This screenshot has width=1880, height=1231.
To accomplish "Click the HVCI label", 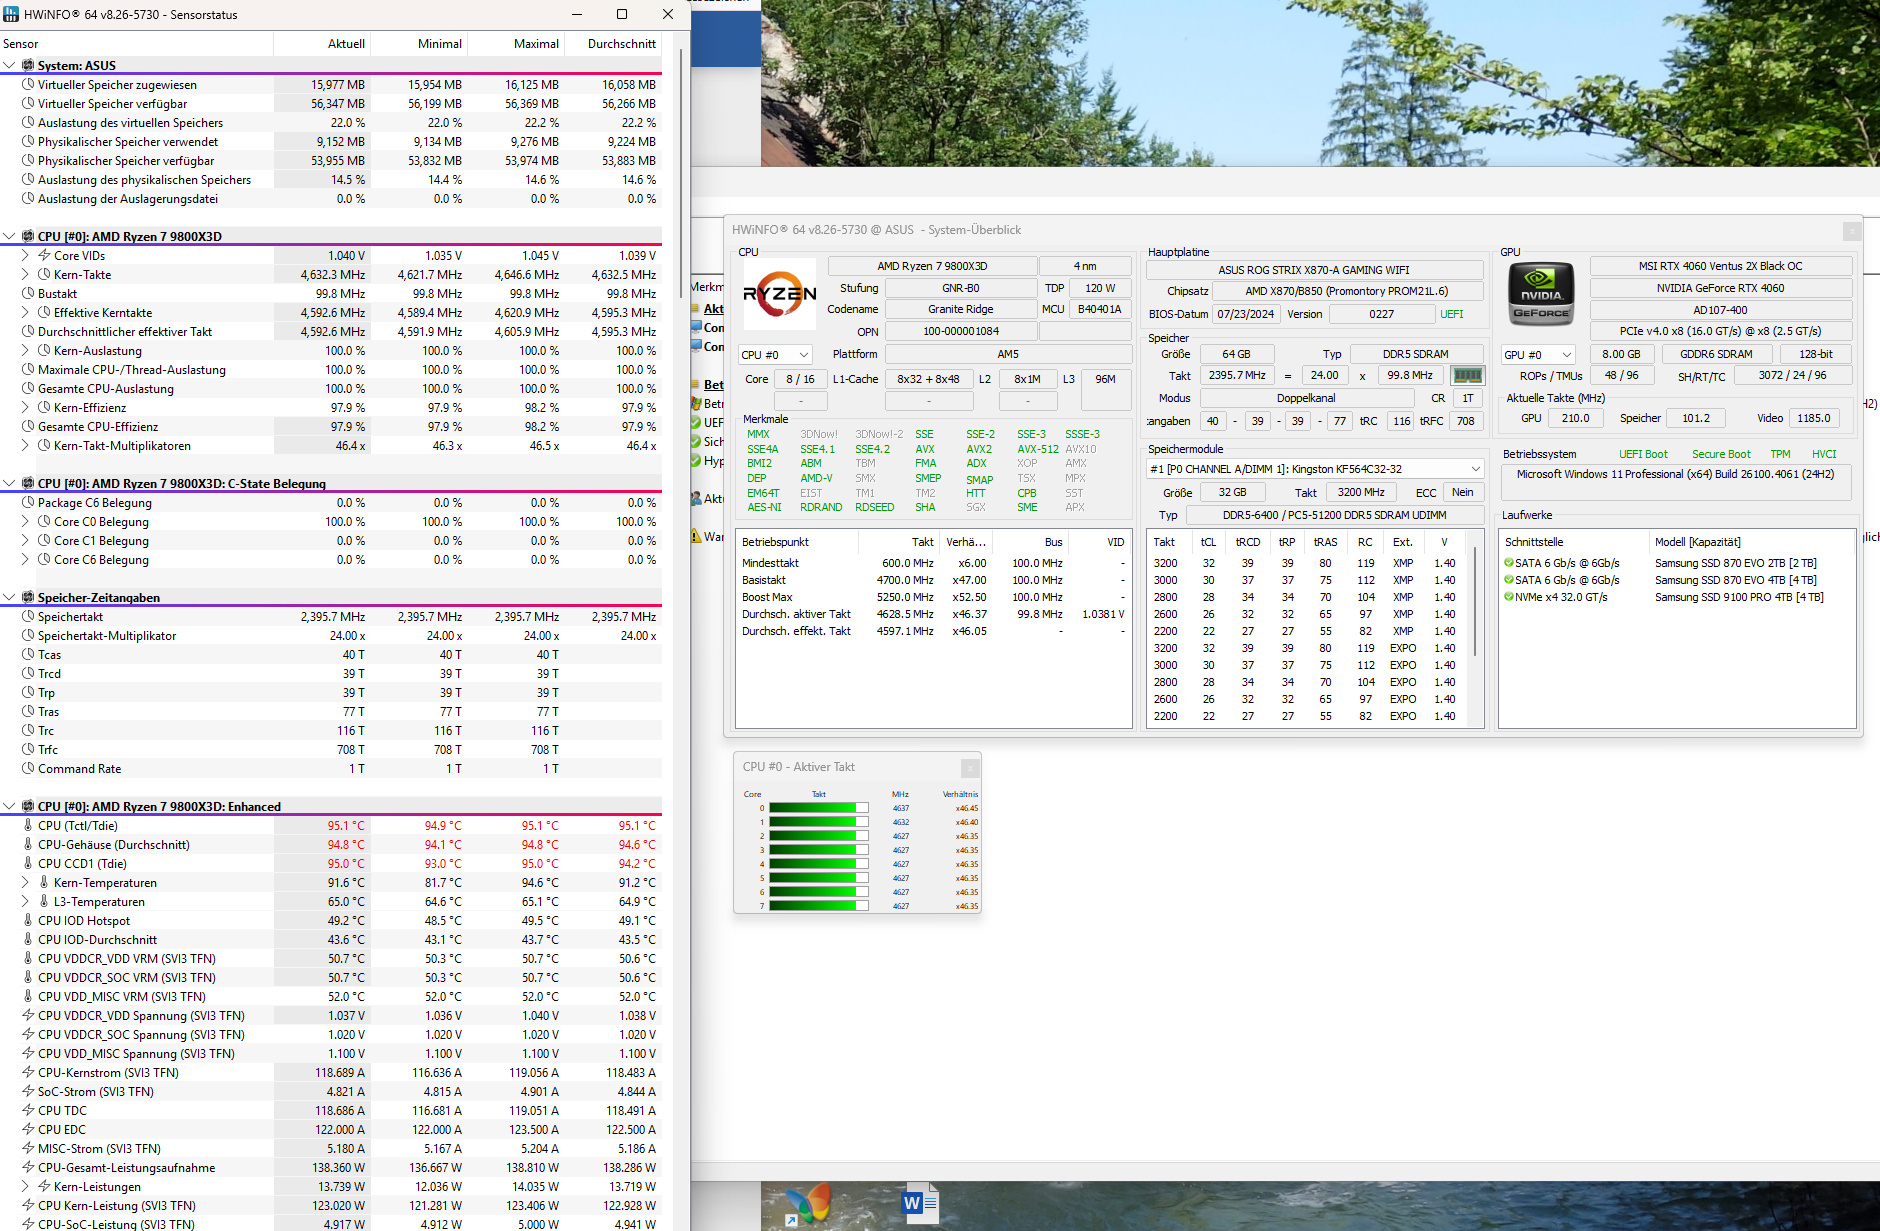I will [1824, 454].
